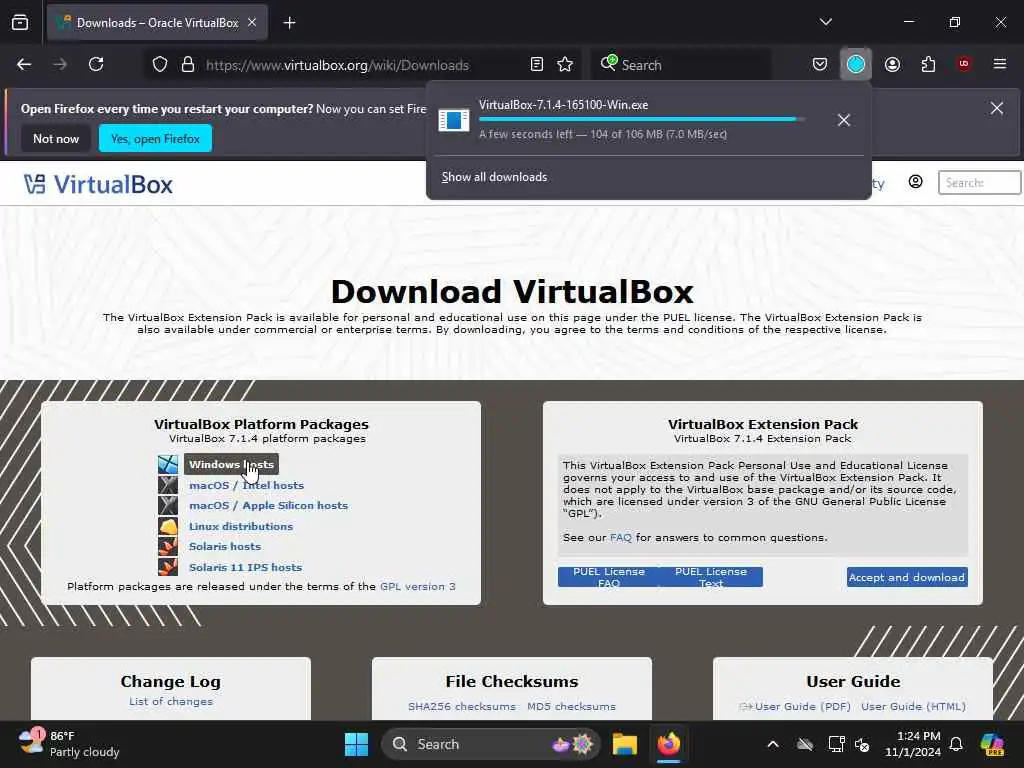Image resolution: width=1024 pixels, height=768 pixels.
Task: Cancel the VirtualBox-7.1.4 download
Action: click(x=844, y=120)
